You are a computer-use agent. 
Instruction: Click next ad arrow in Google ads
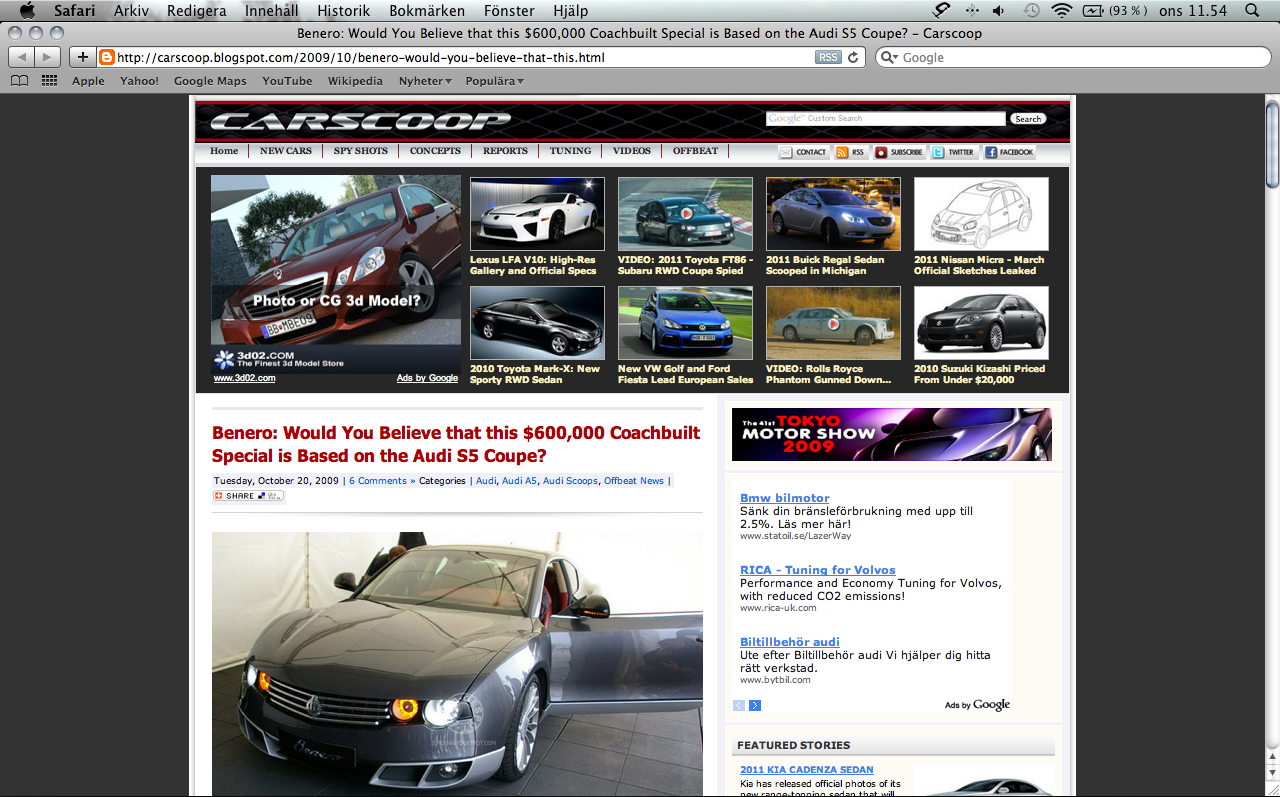coord(755,705)
